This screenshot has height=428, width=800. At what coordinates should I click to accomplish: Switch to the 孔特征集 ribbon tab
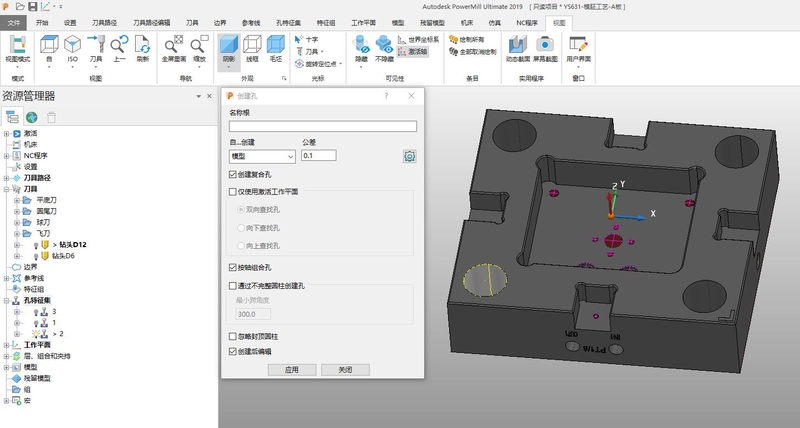point(288,23)
